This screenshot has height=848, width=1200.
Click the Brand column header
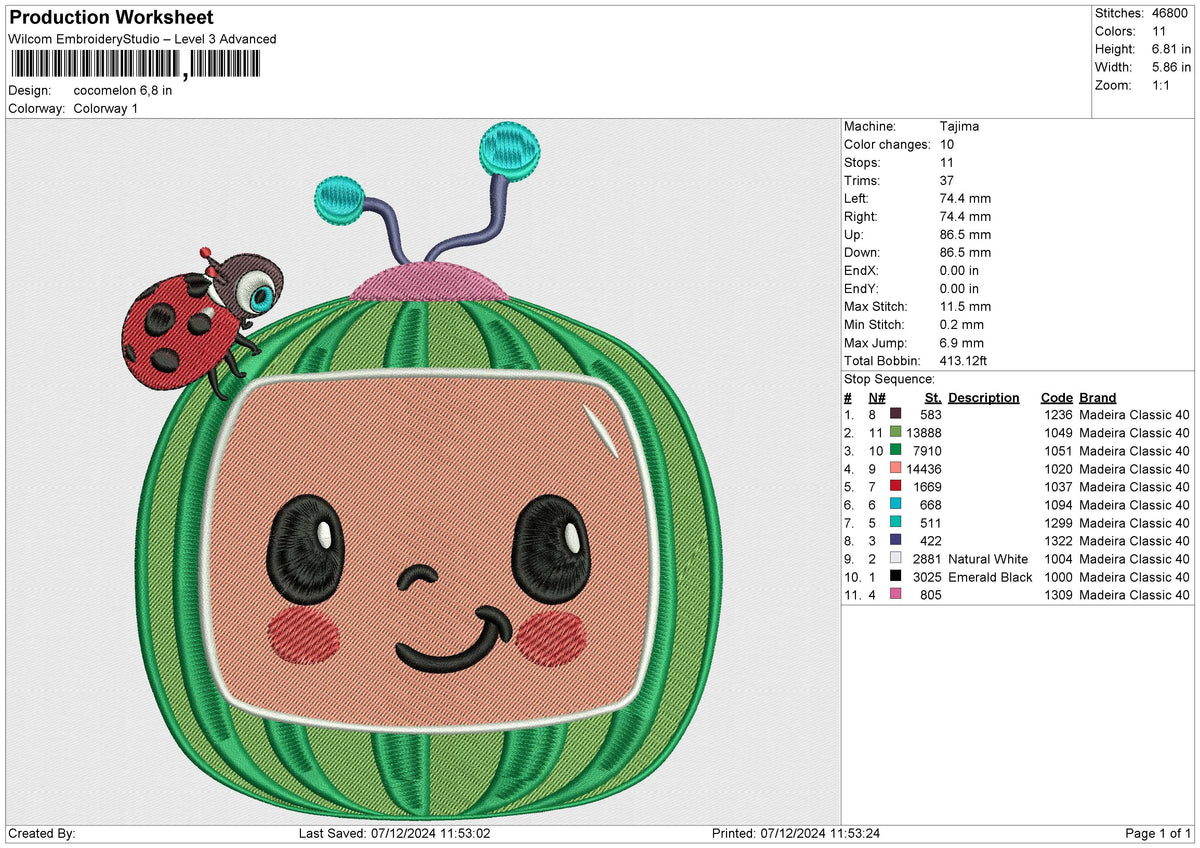1098,397
